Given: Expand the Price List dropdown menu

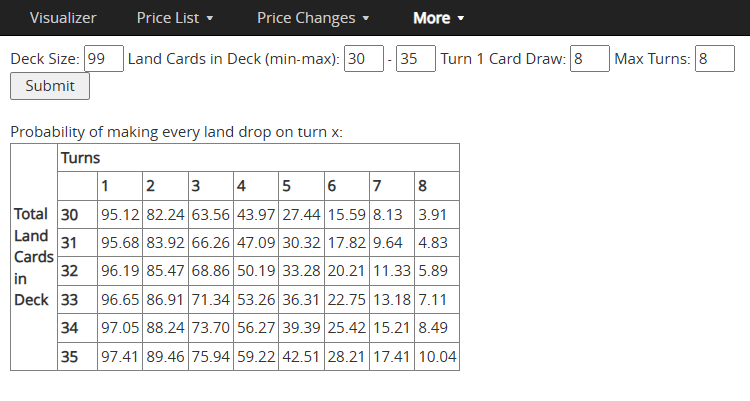Looking at the screenshot, I should [x=175, y=18].
